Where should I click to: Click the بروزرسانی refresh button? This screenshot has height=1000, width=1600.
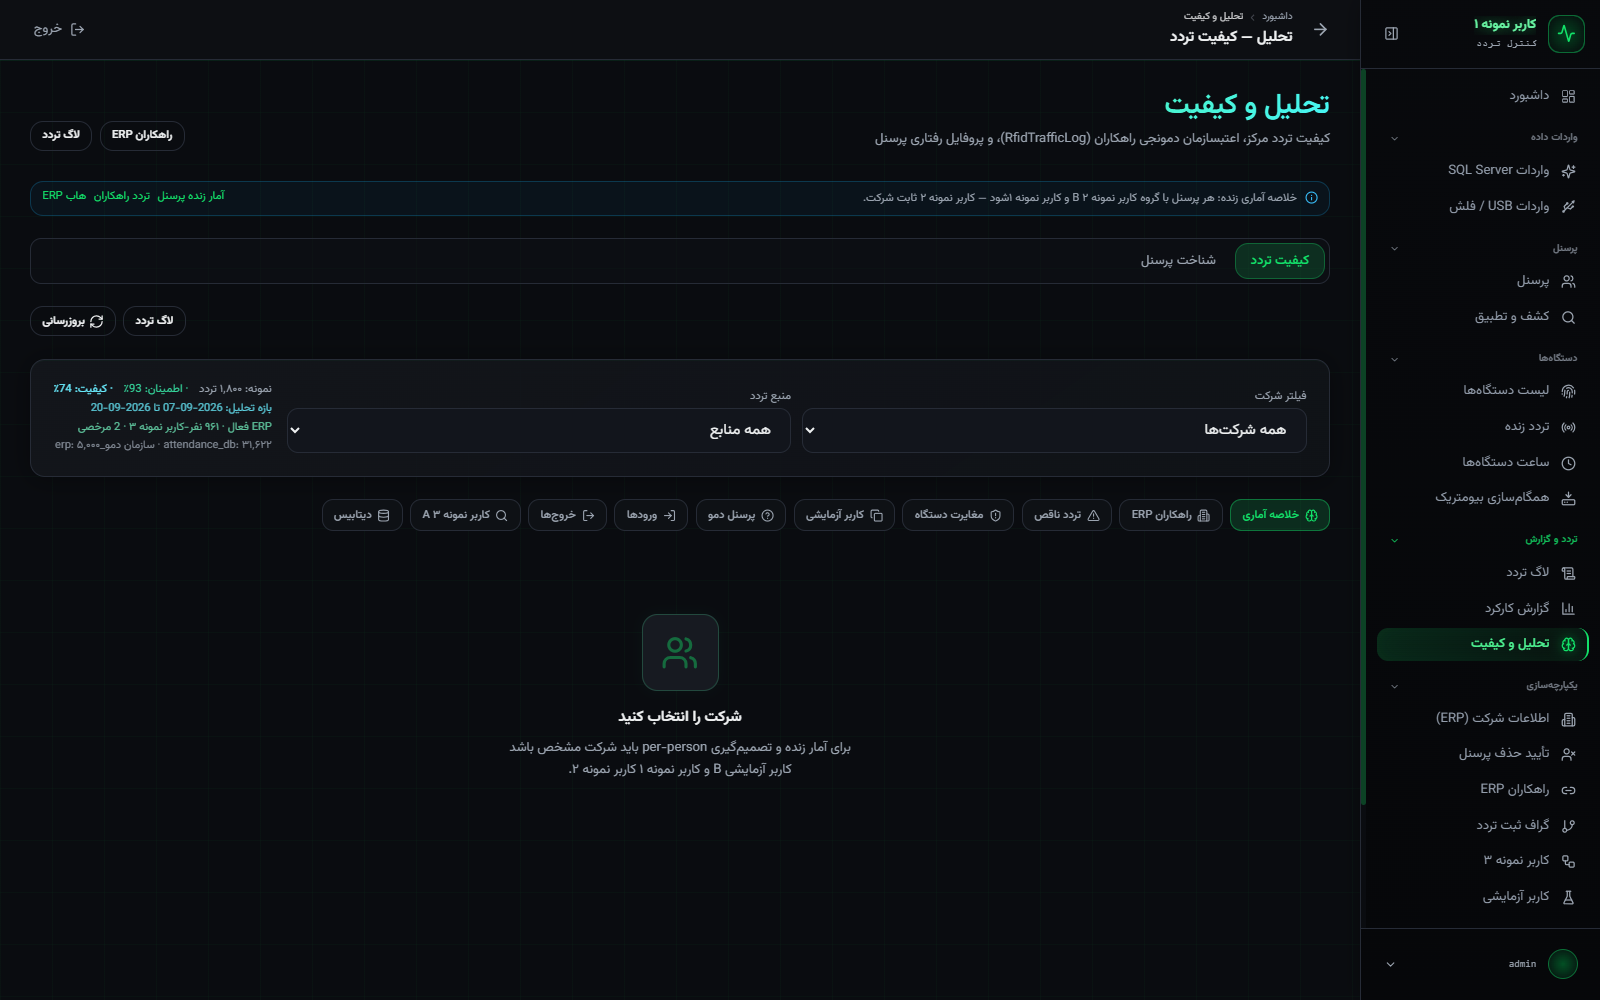click(x=73, y=321)
